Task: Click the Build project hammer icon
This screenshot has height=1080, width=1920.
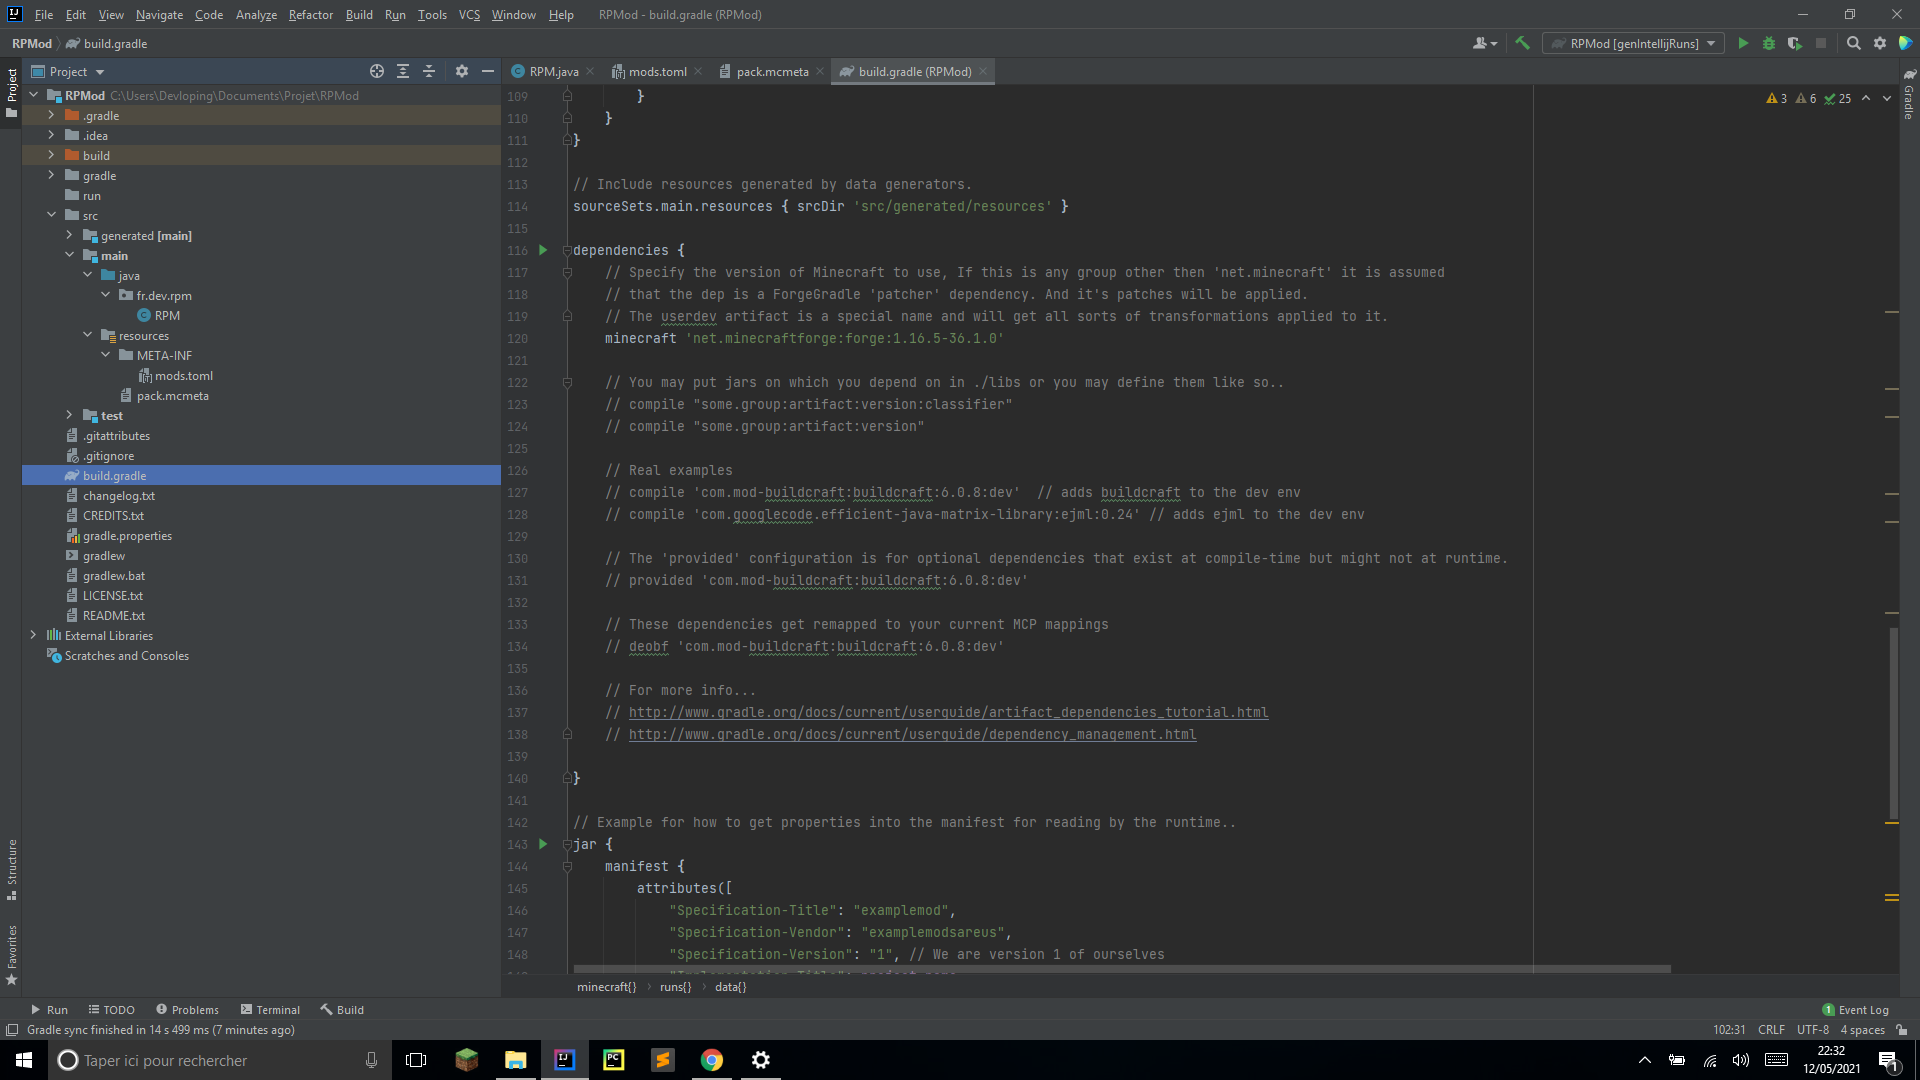Action: [x=1522, y=43]
